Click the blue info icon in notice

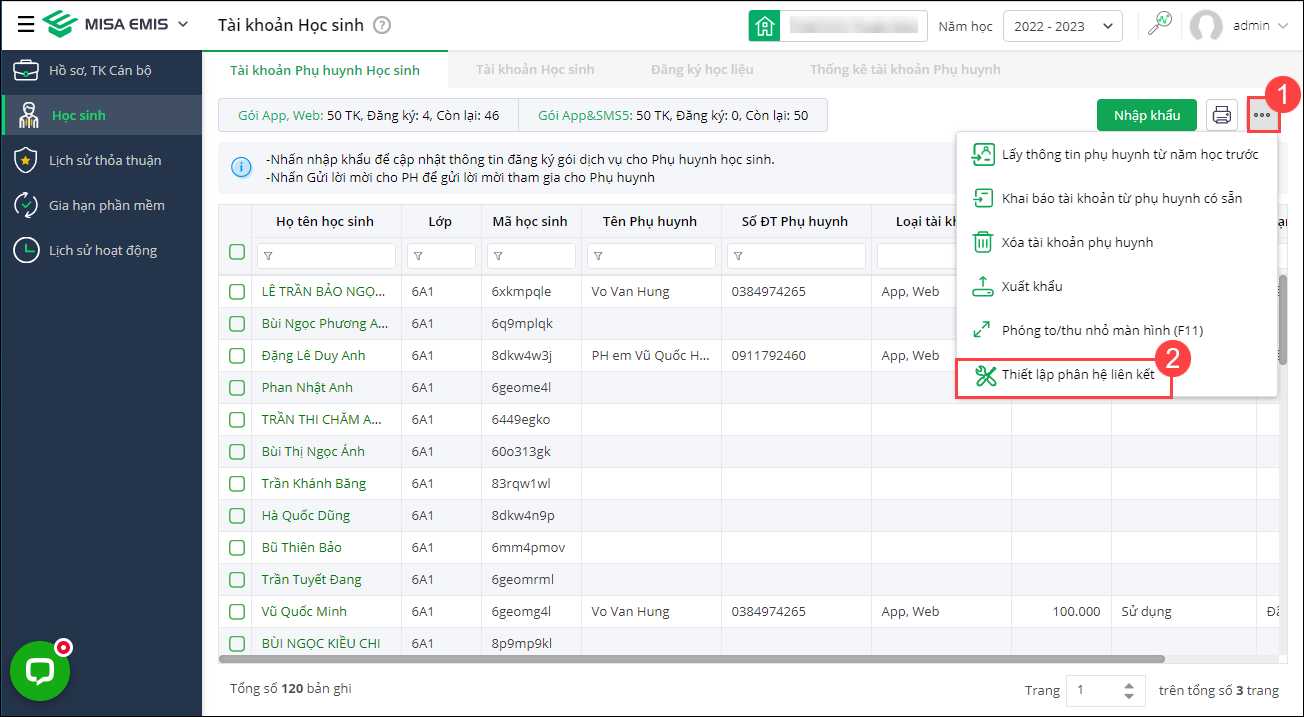point(241,167)
